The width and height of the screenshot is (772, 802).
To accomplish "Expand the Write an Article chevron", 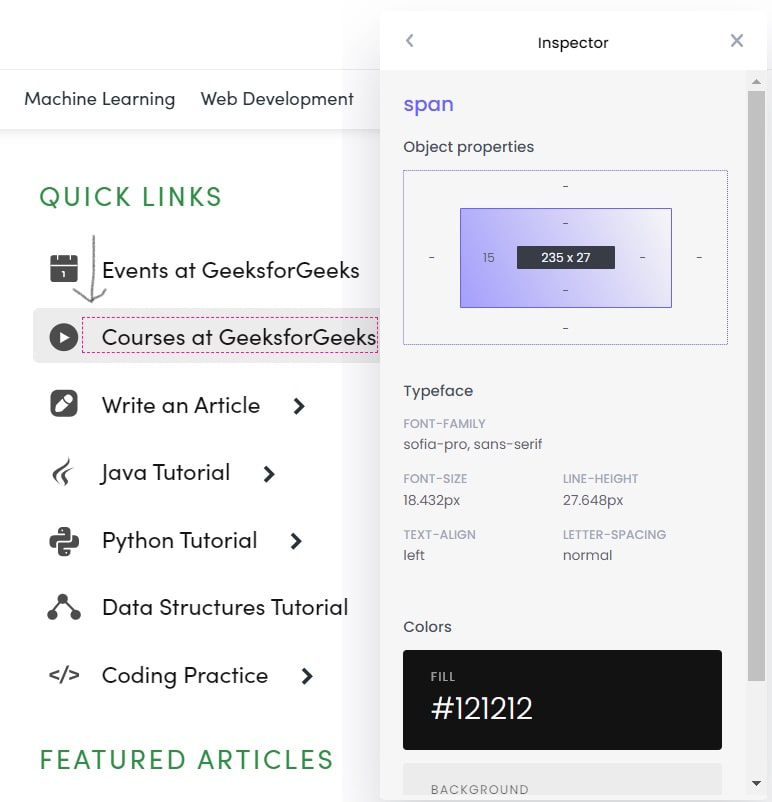I will click(x=298, y=406).
